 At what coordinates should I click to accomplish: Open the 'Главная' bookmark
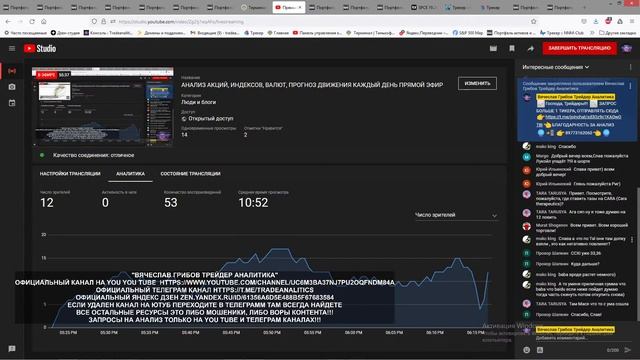[x=278, y=33]
